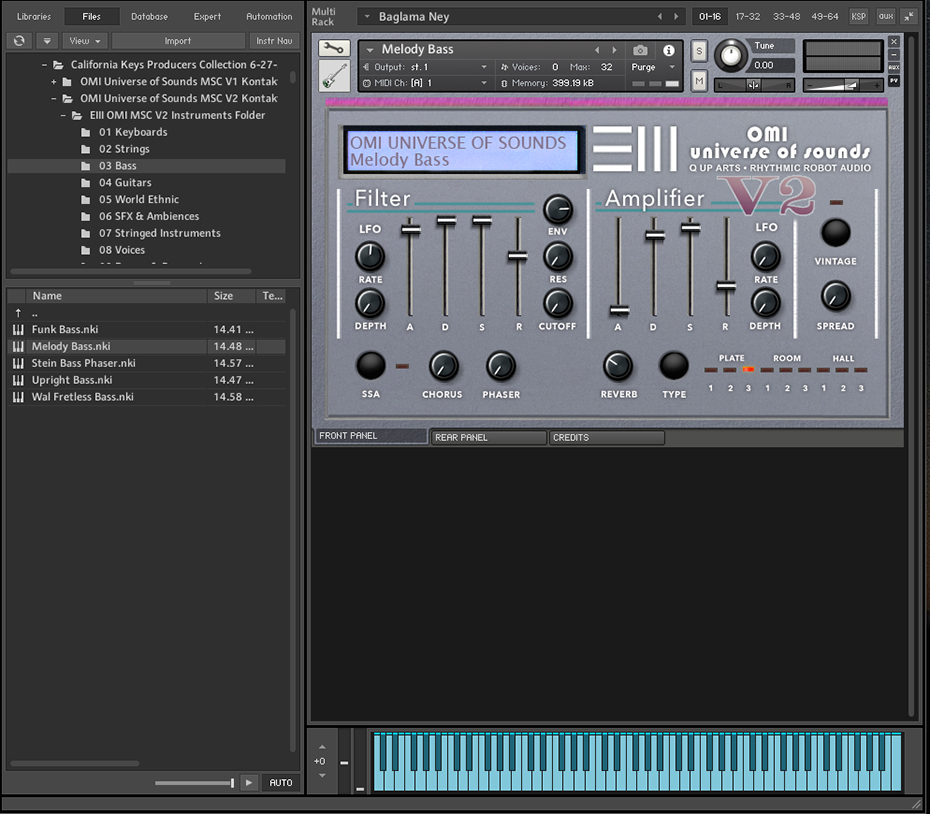930x814 pixels.
Task: Show rack page 33-48
Action: pos(786,17)
